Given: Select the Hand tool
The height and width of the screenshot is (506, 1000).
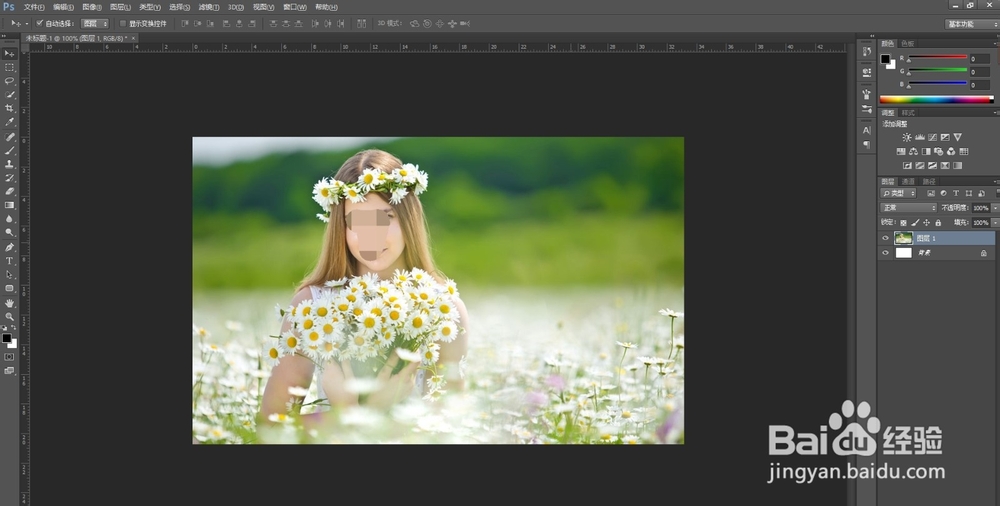Looking at the screenshot, I should (10, 302).
